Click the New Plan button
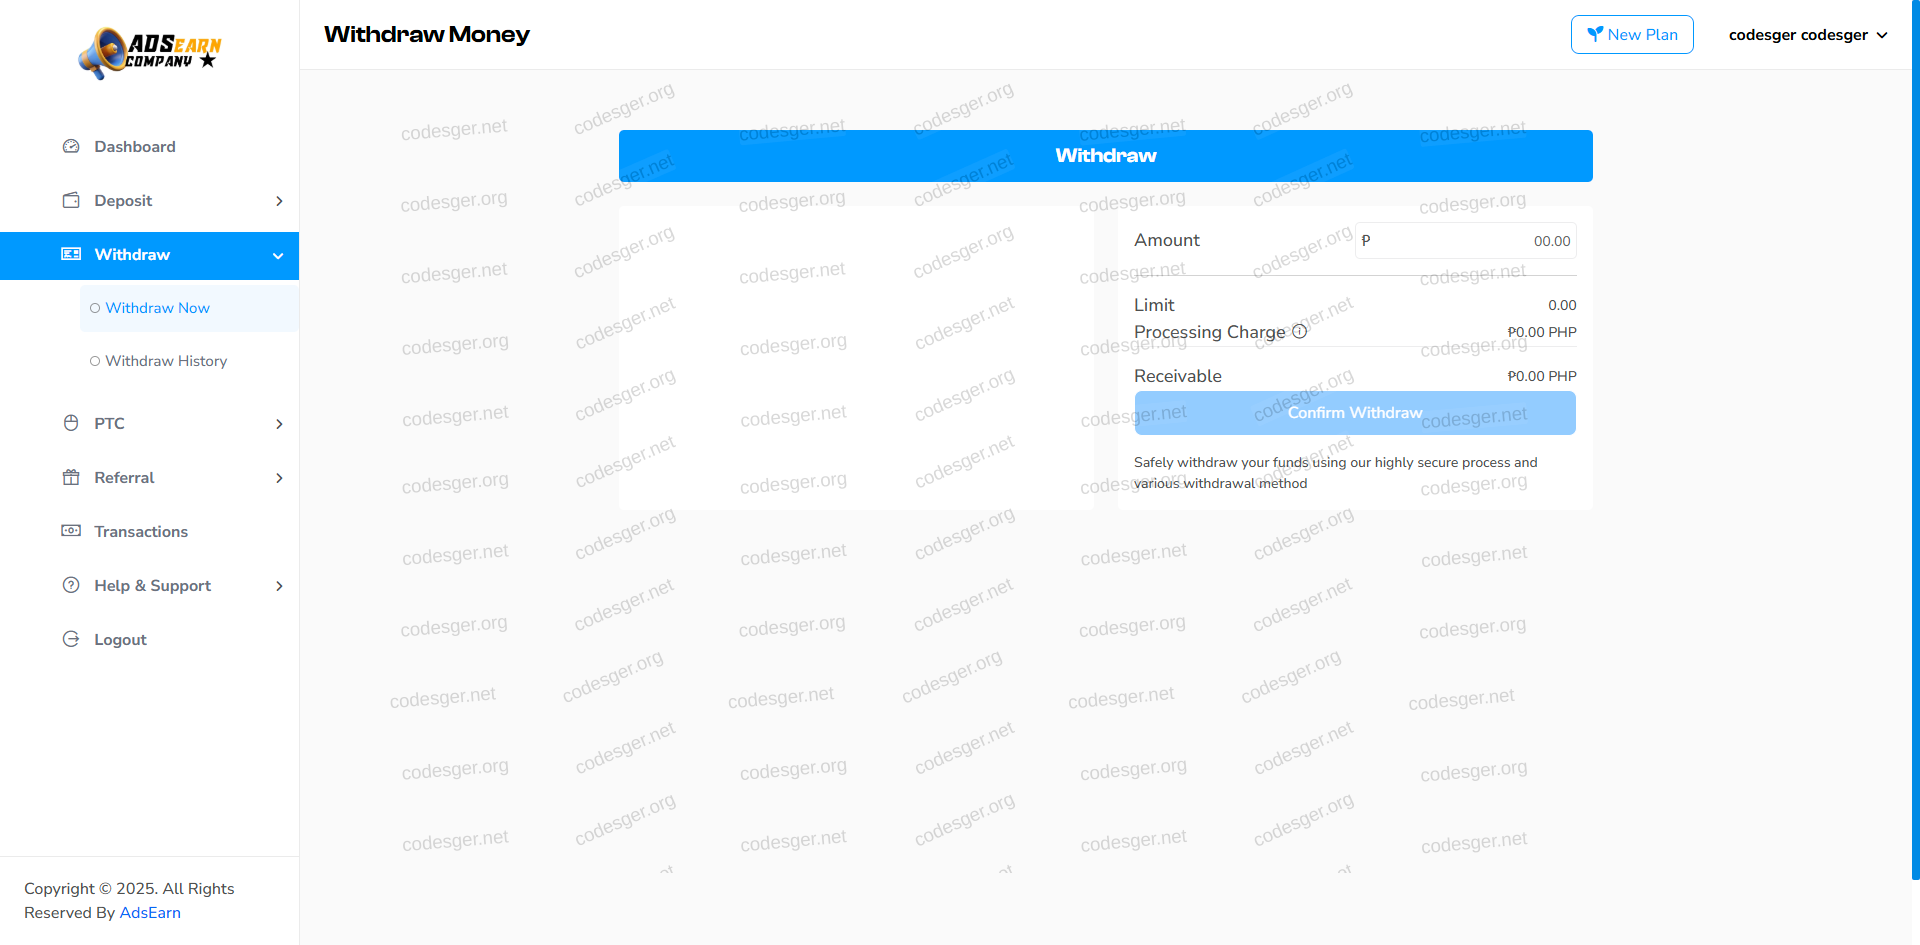 click(1632, 35)
